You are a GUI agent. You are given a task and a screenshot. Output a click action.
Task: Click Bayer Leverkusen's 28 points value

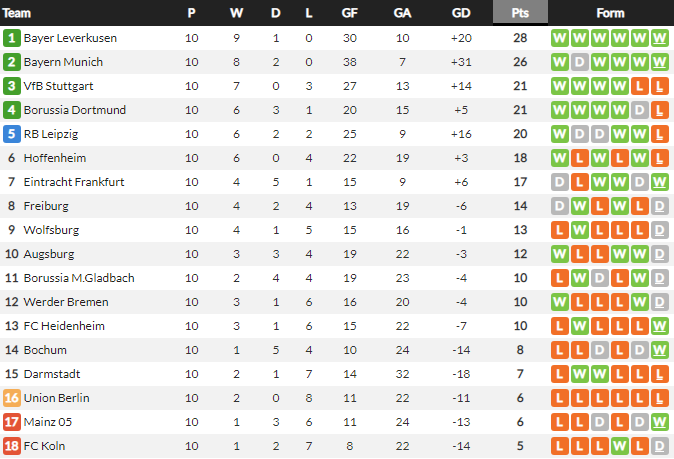coord(520,38)
